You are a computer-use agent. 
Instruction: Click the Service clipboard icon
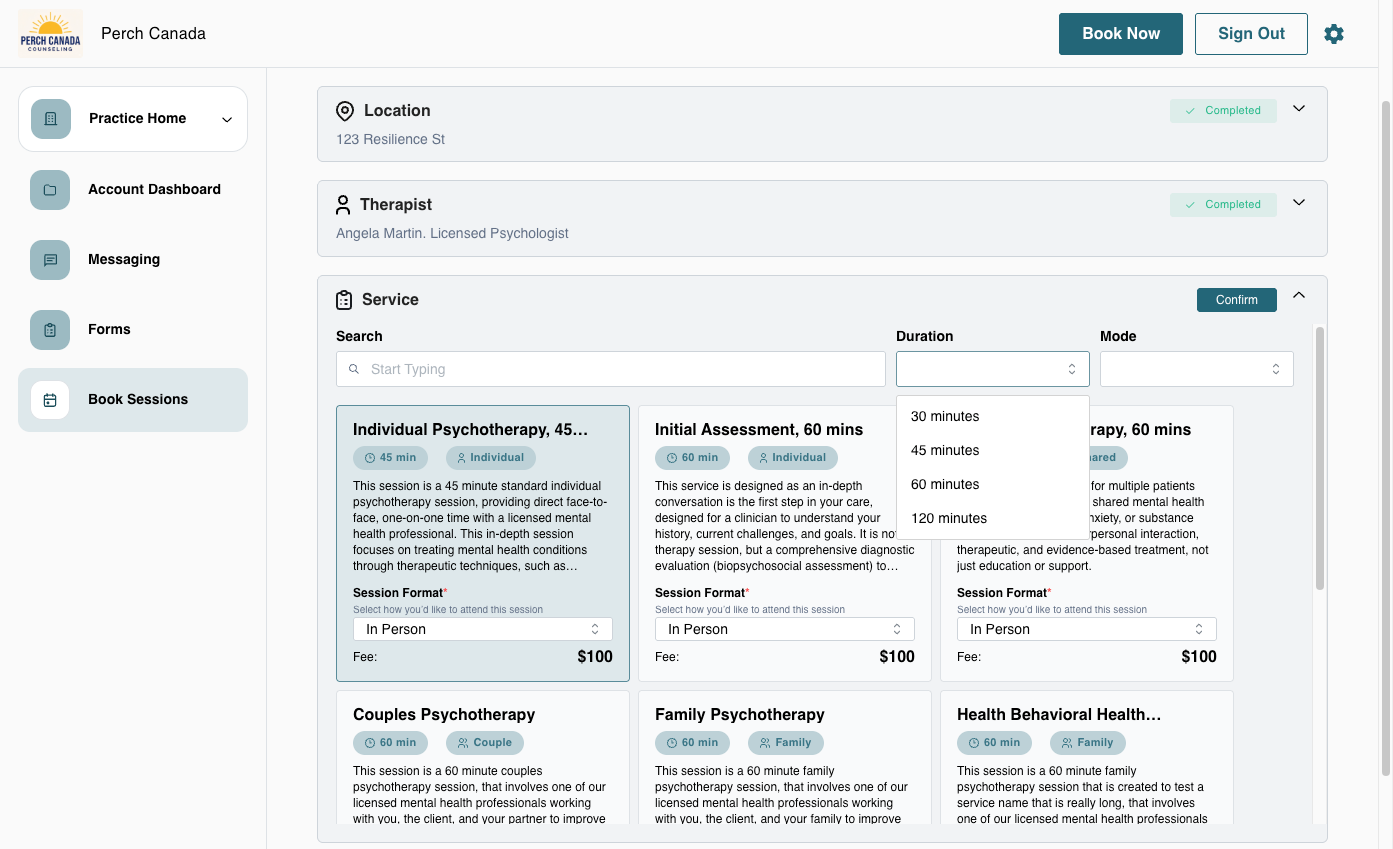point(344,300)
